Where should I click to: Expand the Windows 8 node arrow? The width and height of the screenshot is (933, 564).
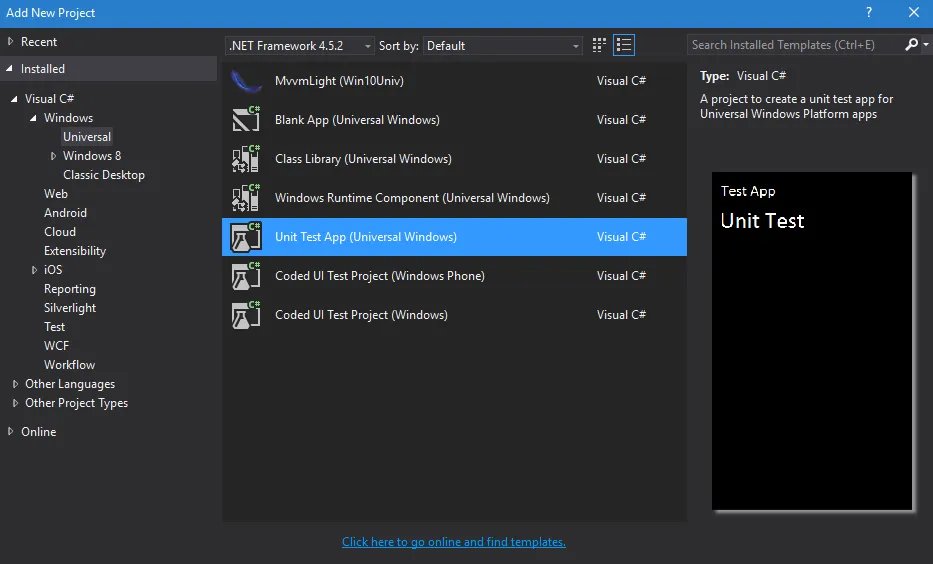(53, 156)
